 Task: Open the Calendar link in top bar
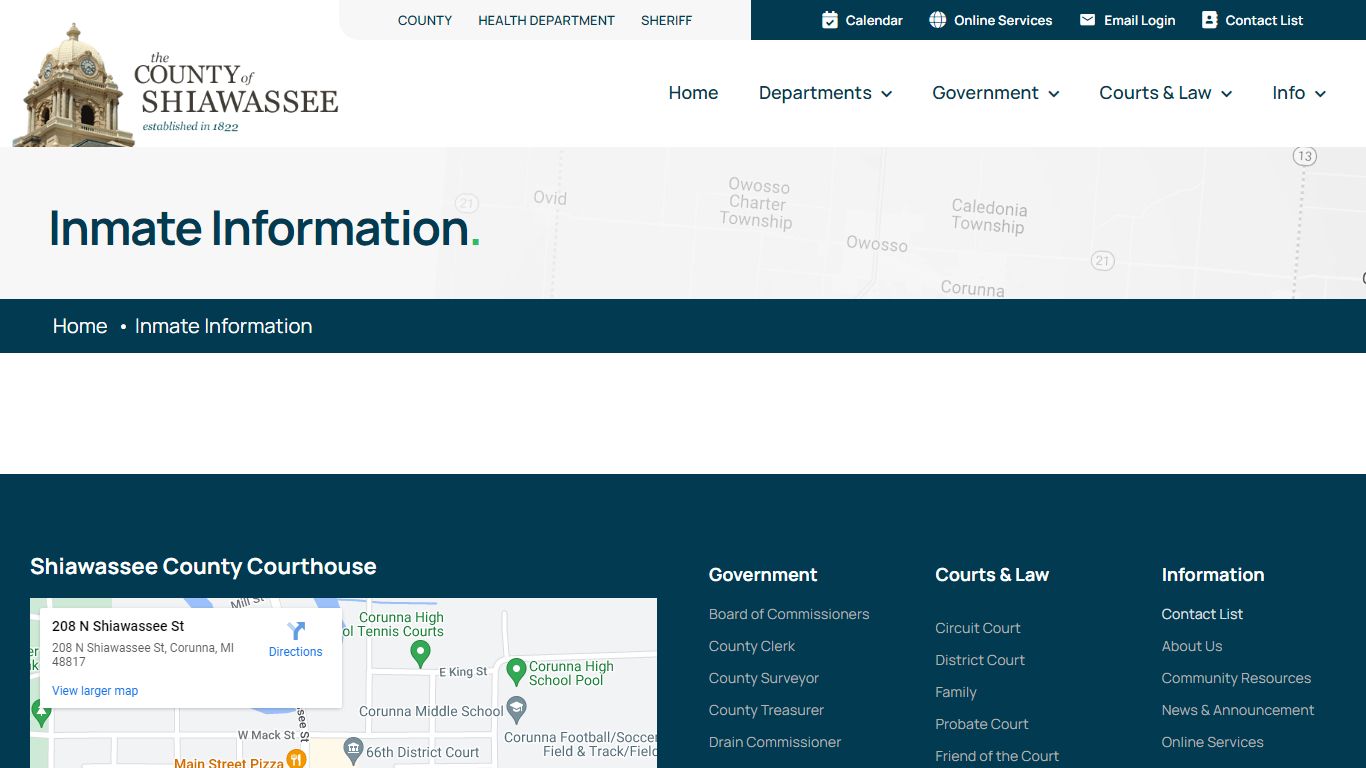click(x=862, y=20)
